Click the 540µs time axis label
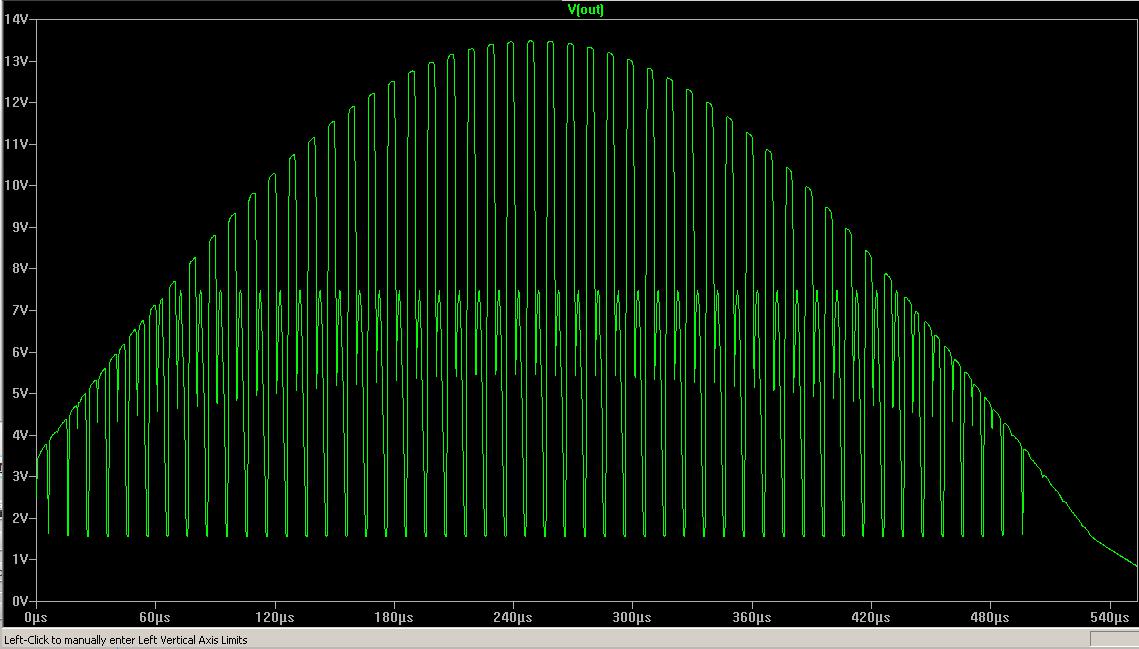The image size is (1139, 649). [1110, 617]
